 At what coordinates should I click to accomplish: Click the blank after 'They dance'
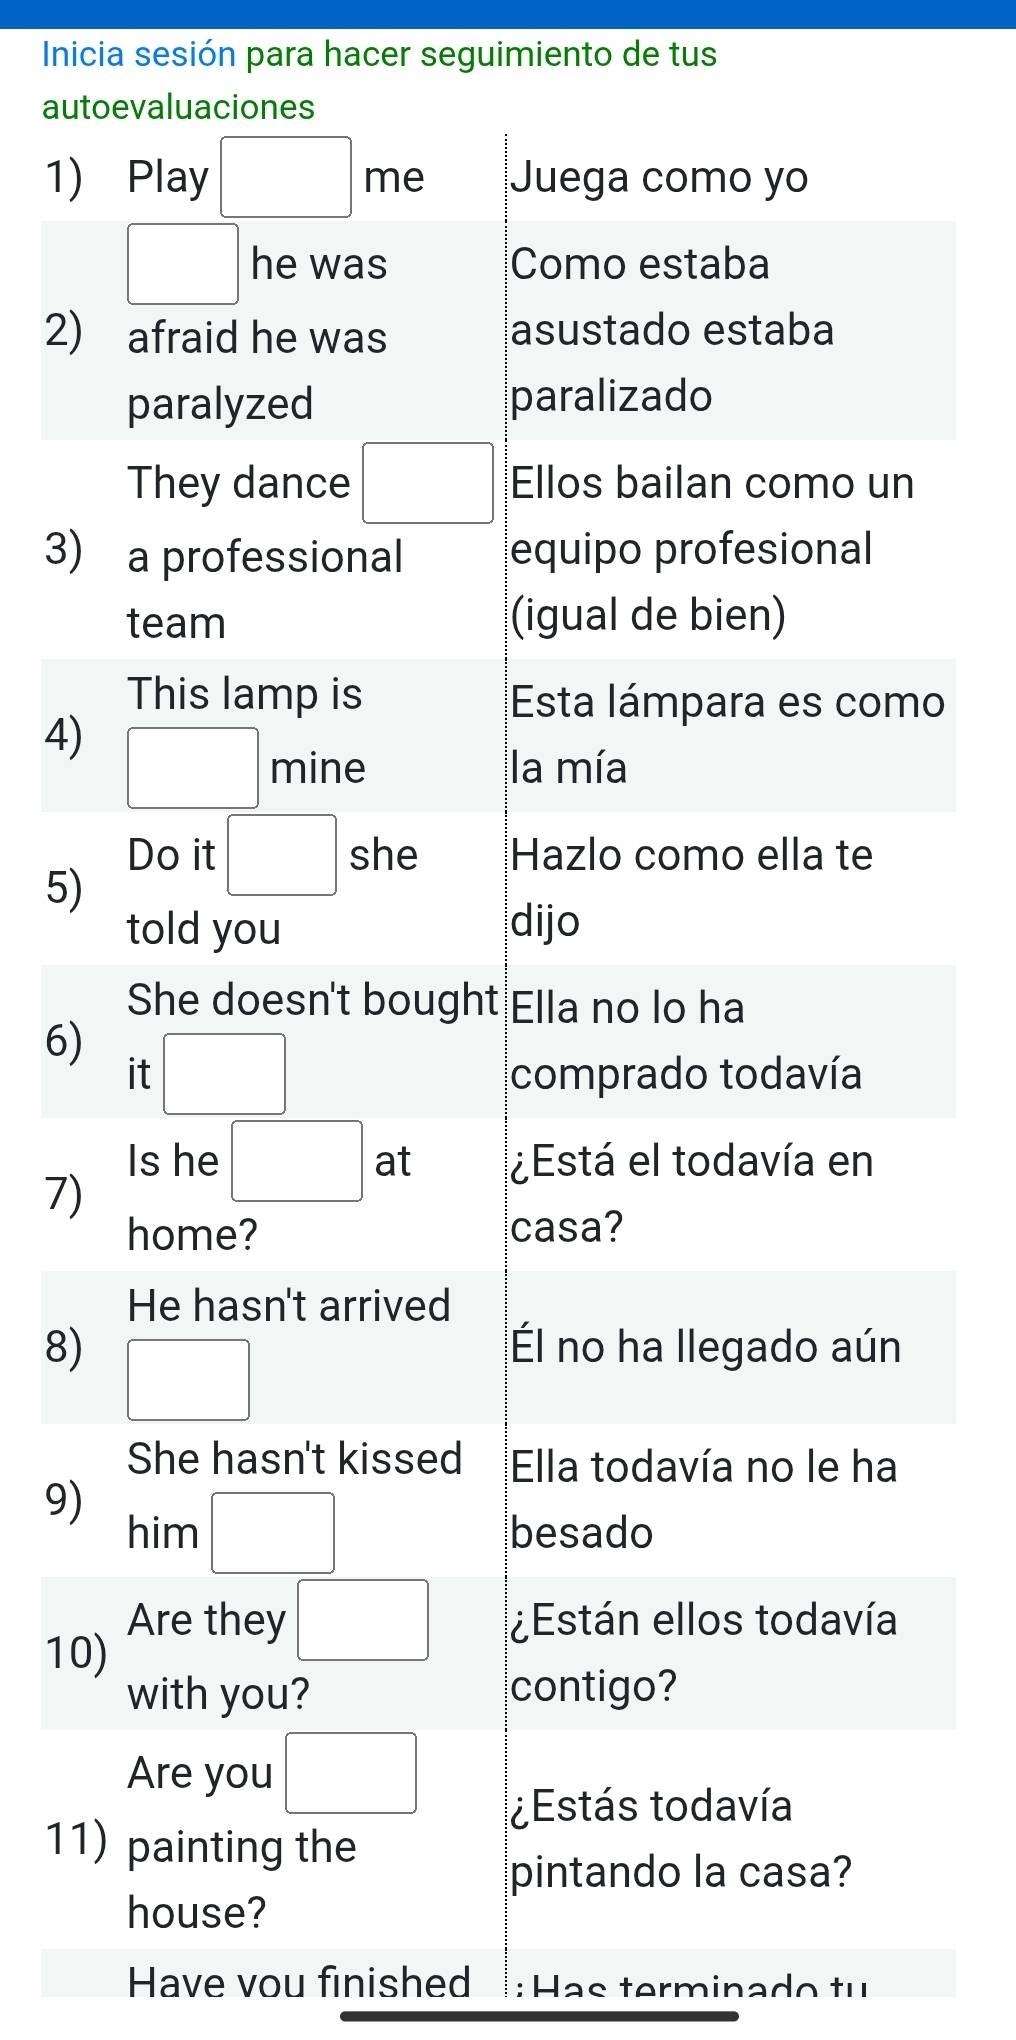[x=428, y=483]
